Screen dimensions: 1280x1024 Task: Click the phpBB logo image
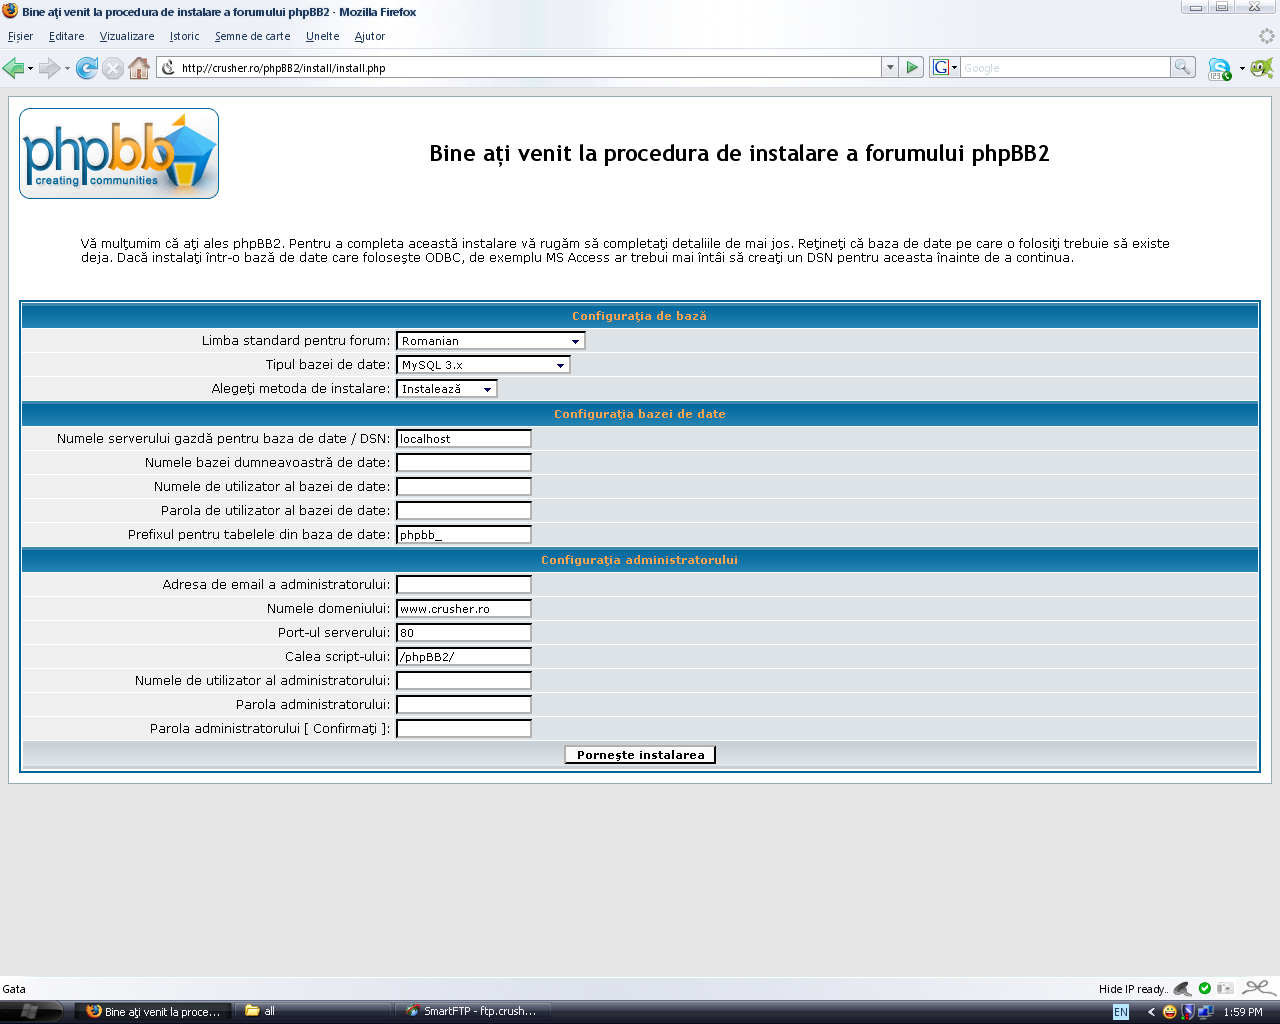click(119, 153)
